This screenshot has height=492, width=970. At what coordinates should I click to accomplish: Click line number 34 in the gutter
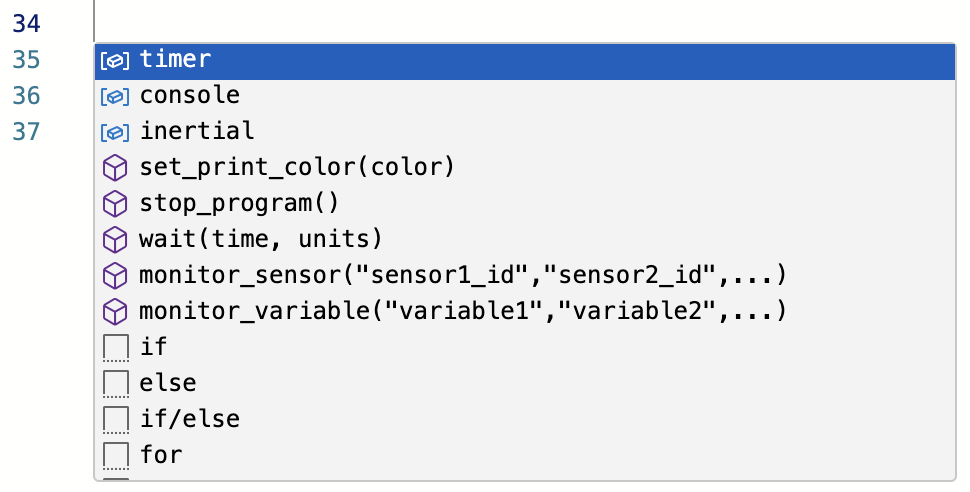point(26,22)
